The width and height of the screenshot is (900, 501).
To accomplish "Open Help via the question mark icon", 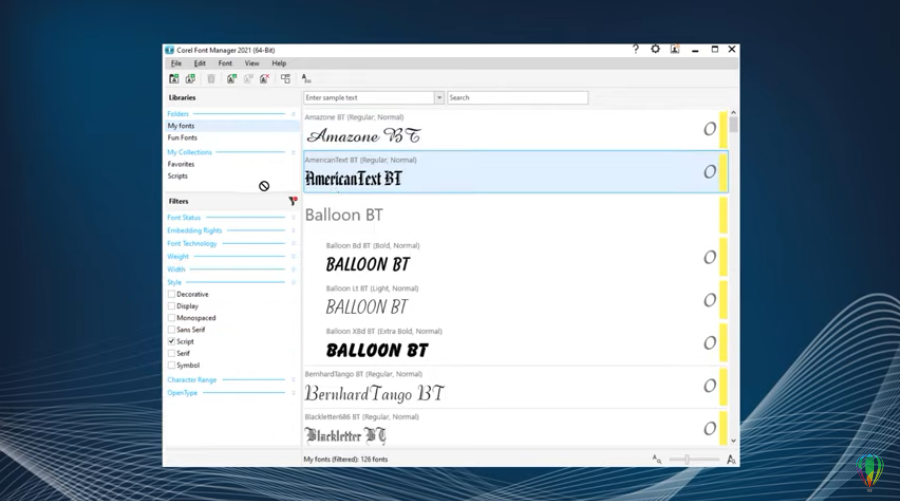I will [x=635, y=49].
